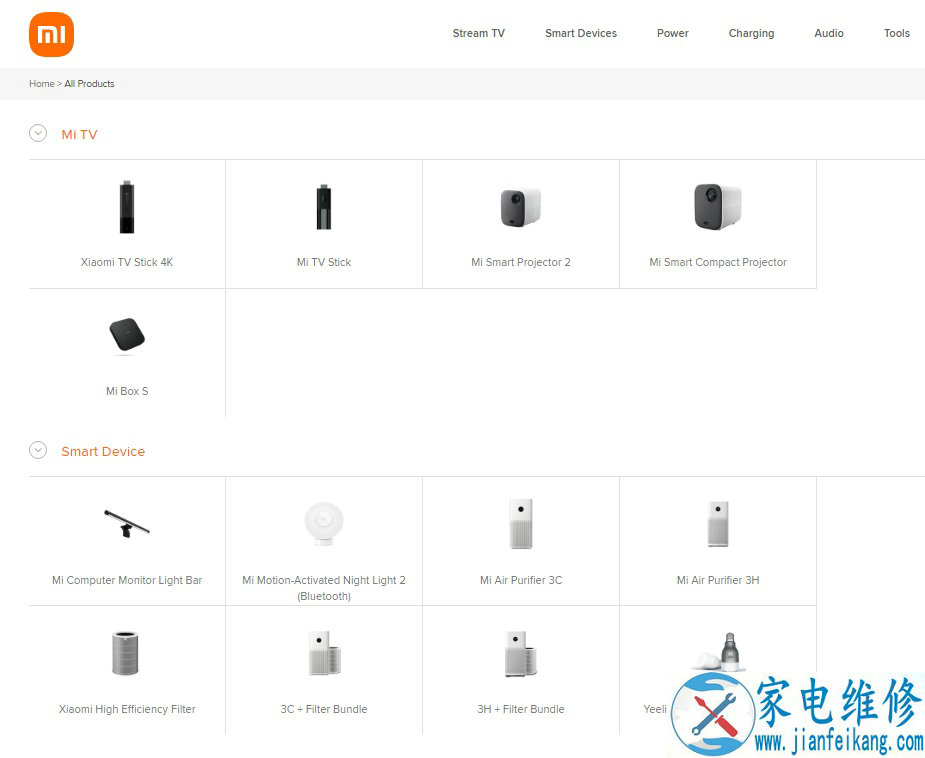Go to Home breadcrumb link
This screenshot has height=758, width=925.
(x=41, y=84)
